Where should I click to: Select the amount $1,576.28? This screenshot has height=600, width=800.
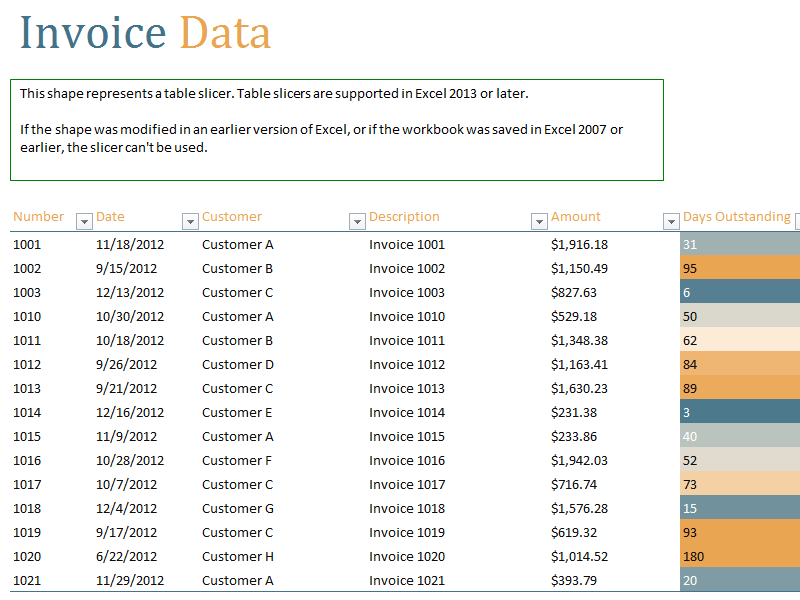click(579, 509)
